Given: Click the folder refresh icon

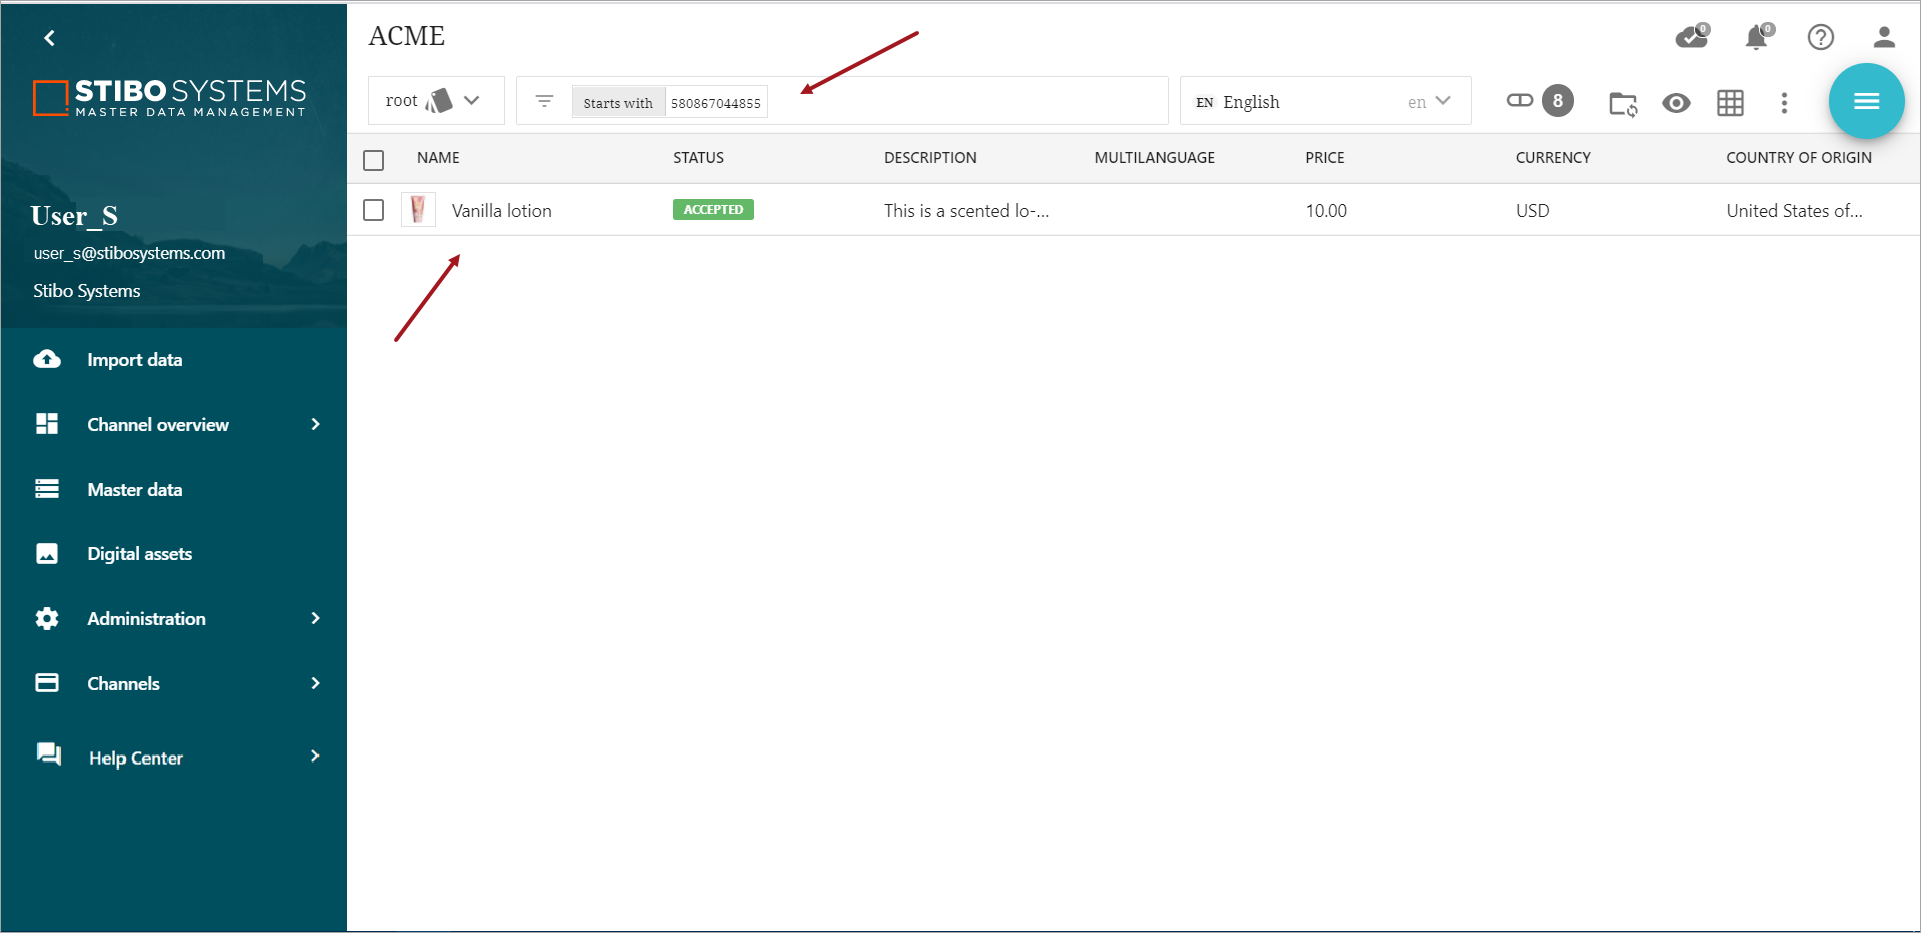Looking at the screenshot, I should 1622,103.
